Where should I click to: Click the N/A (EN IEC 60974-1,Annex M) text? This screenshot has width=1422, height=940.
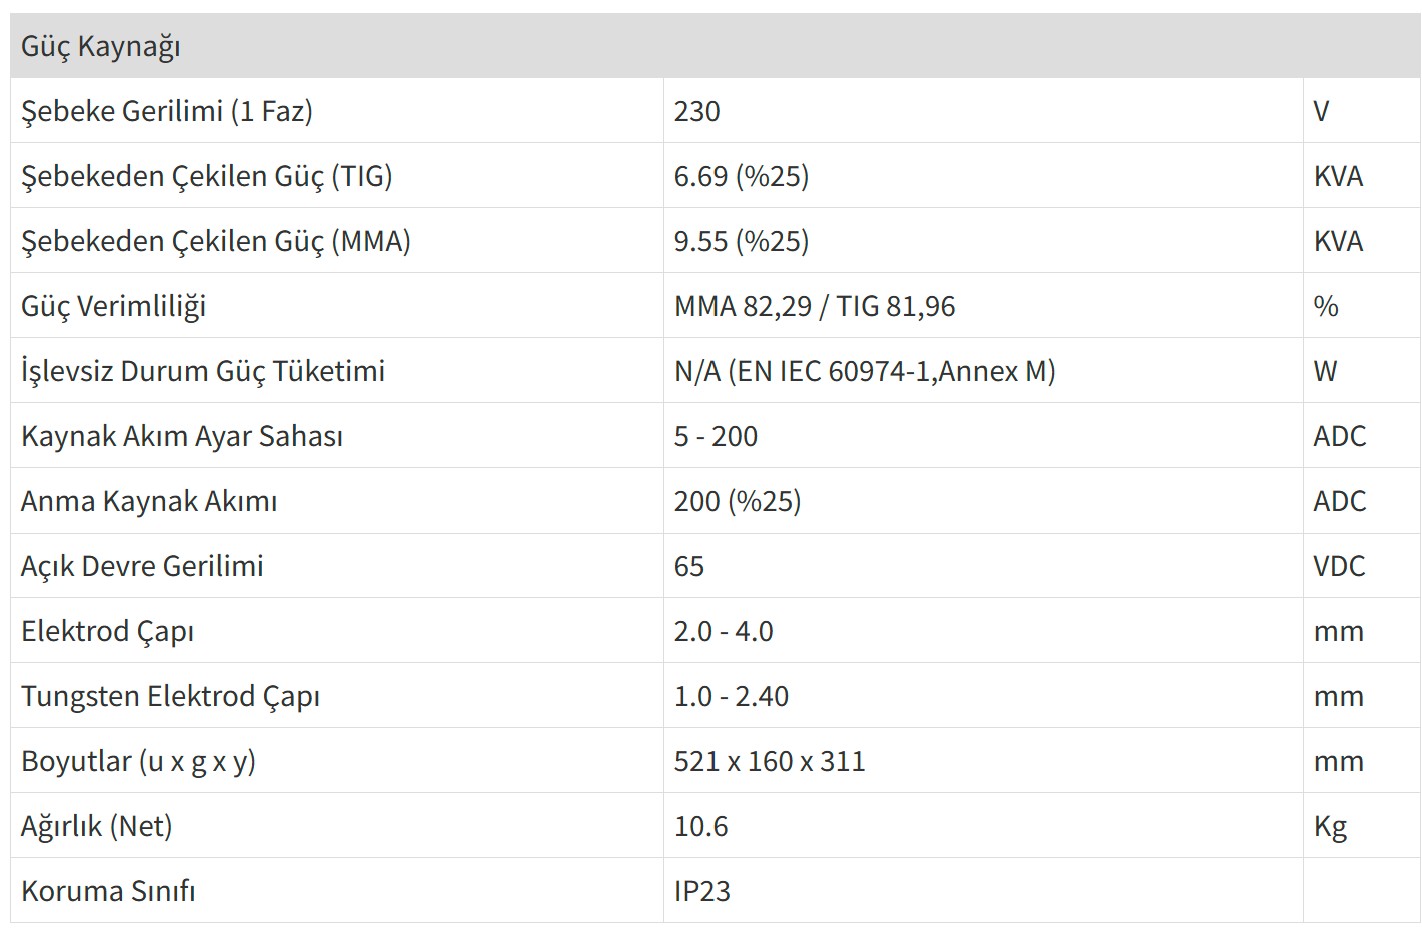[x=864, y=371]
